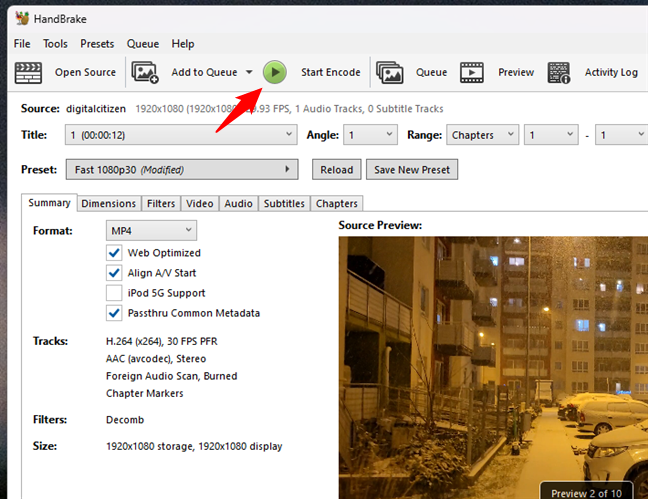Click the Save New Preset button
Screen dimensions: 648x499
pos(412,170)
